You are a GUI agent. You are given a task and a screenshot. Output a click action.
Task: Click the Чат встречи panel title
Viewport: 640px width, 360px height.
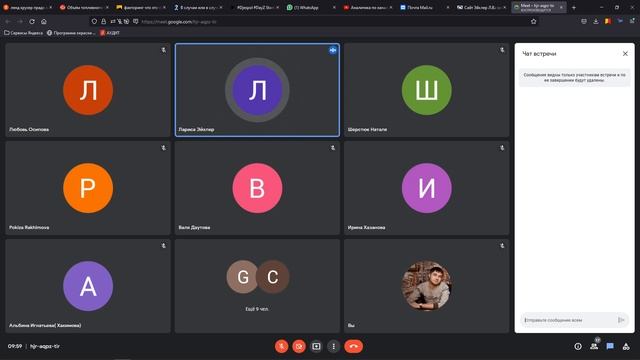click(539, 53)
